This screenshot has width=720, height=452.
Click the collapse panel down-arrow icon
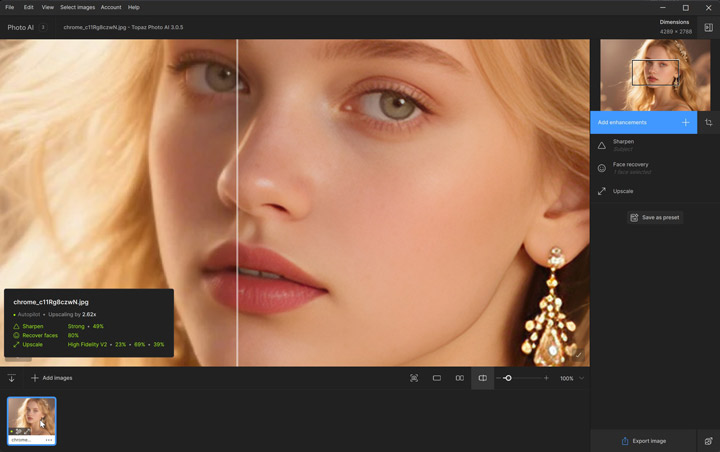click(11, 378)
